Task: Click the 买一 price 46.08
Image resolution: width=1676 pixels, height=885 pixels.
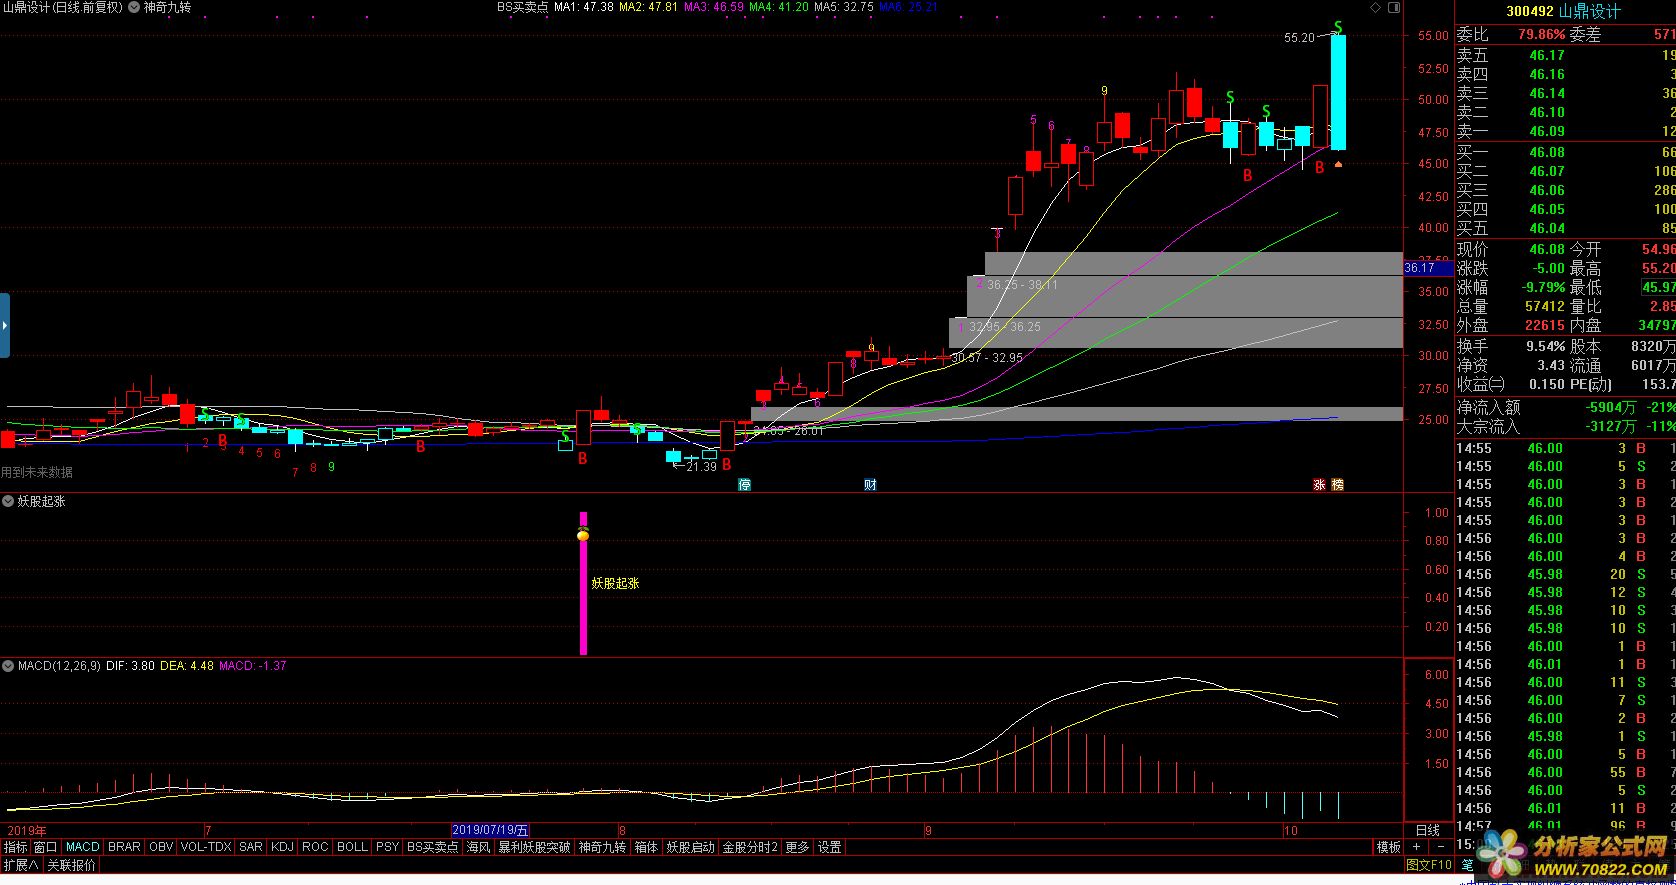Action: (x=1547, y=152)
